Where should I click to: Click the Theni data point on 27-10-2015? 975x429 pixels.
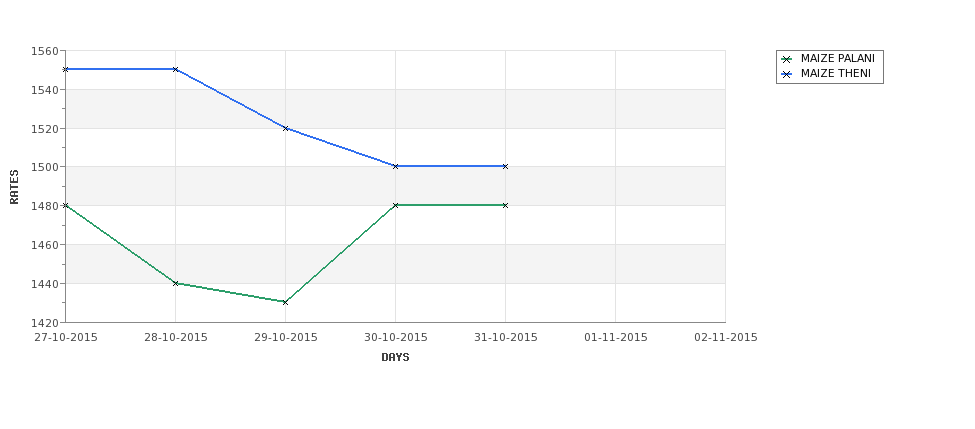66,69
